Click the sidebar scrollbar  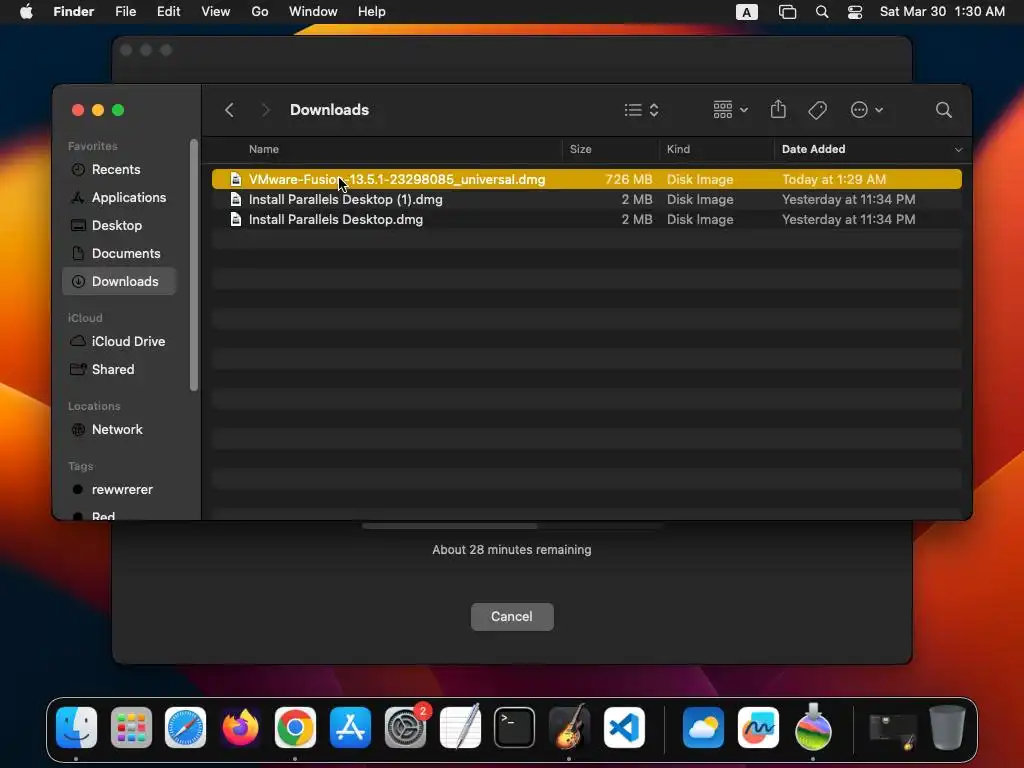click(193, 265)
